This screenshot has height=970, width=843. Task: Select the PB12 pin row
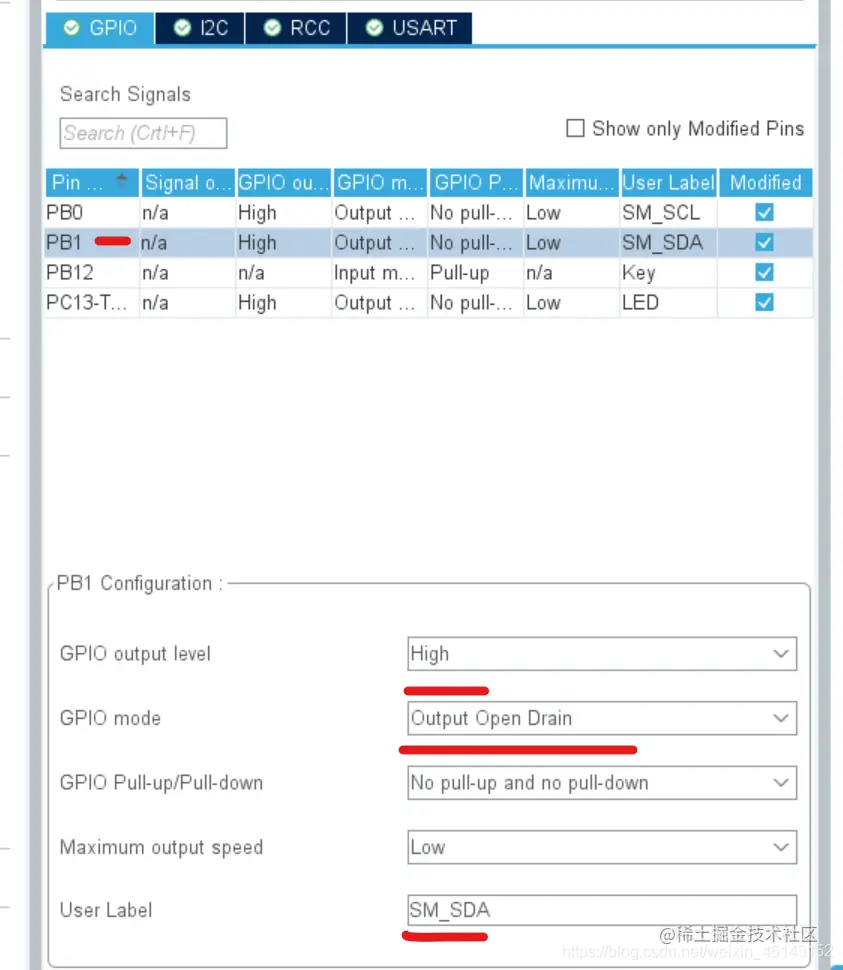pyautogui.click(x=429, y=272)
